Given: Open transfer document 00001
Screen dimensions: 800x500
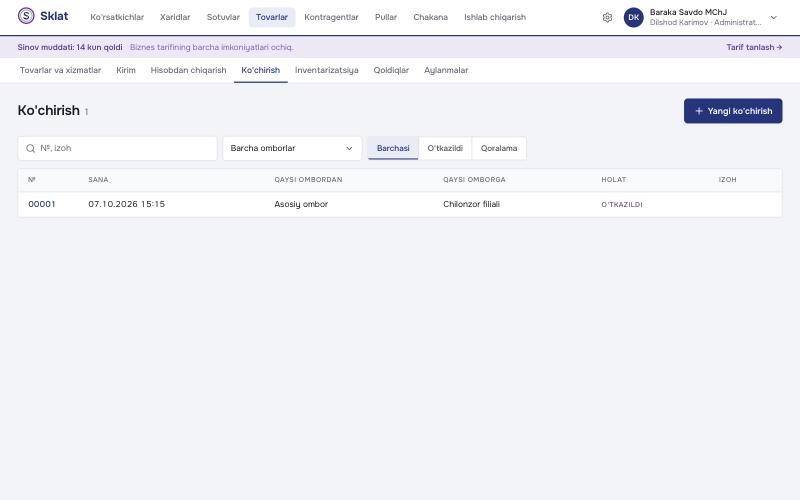Looking at the screenshot, I should tap(42, 204).
